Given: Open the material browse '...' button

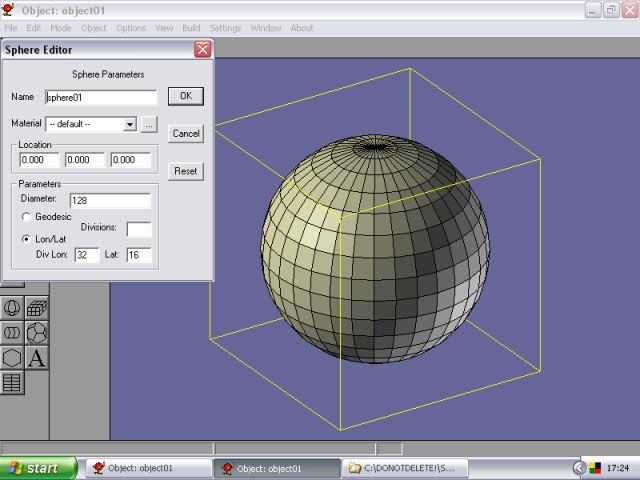Looking at the screenshot, I should 149,124.
